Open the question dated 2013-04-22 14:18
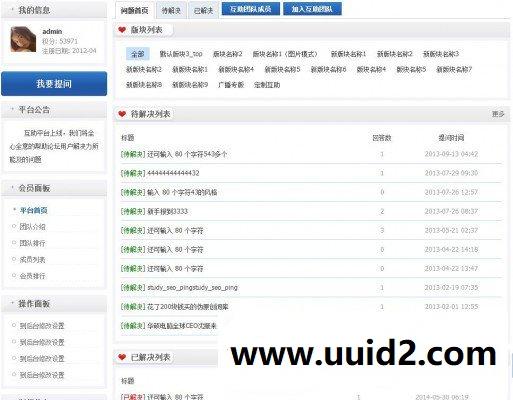This screenshot has width=513, height=400. (x=175, y=249)
